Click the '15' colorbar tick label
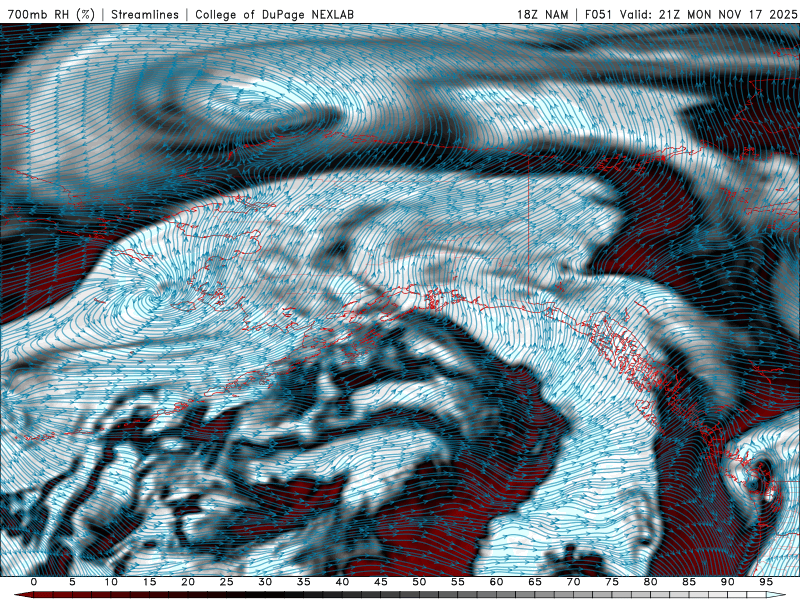800x600 pixels. pyautogui.click(x=149, y=582)
